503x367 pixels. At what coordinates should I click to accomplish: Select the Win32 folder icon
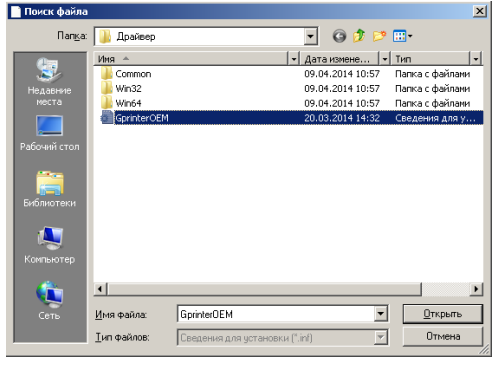(107, 88)
